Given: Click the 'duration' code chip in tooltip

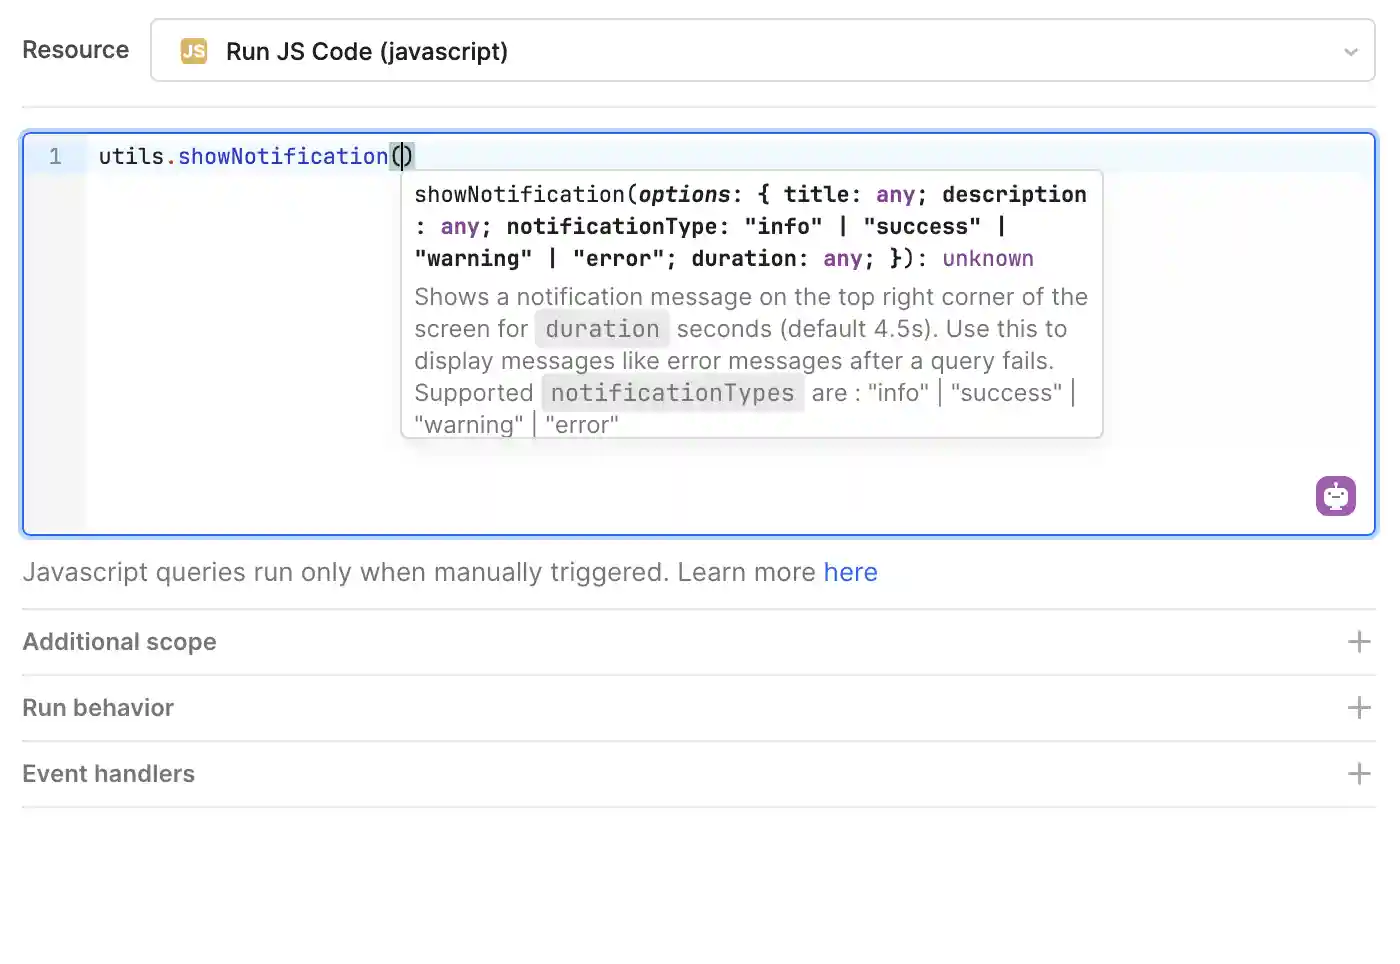Looking at the screenshot, I should point(602,329).
